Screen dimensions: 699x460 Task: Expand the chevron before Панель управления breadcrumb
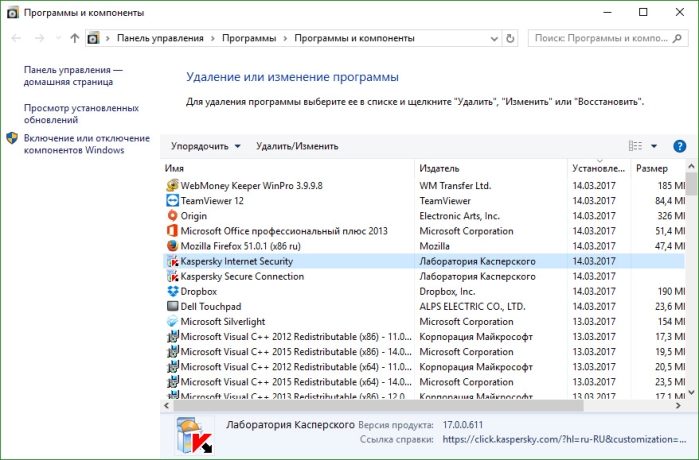(x=107, y=38)
